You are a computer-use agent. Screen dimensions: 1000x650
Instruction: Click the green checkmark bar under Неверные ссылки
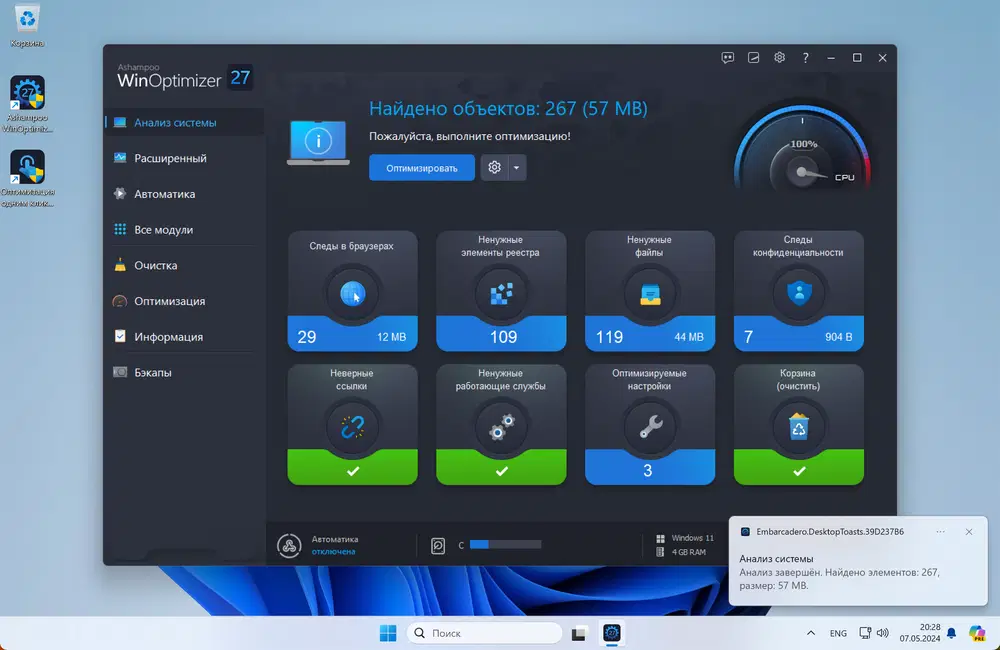(353, 468)
